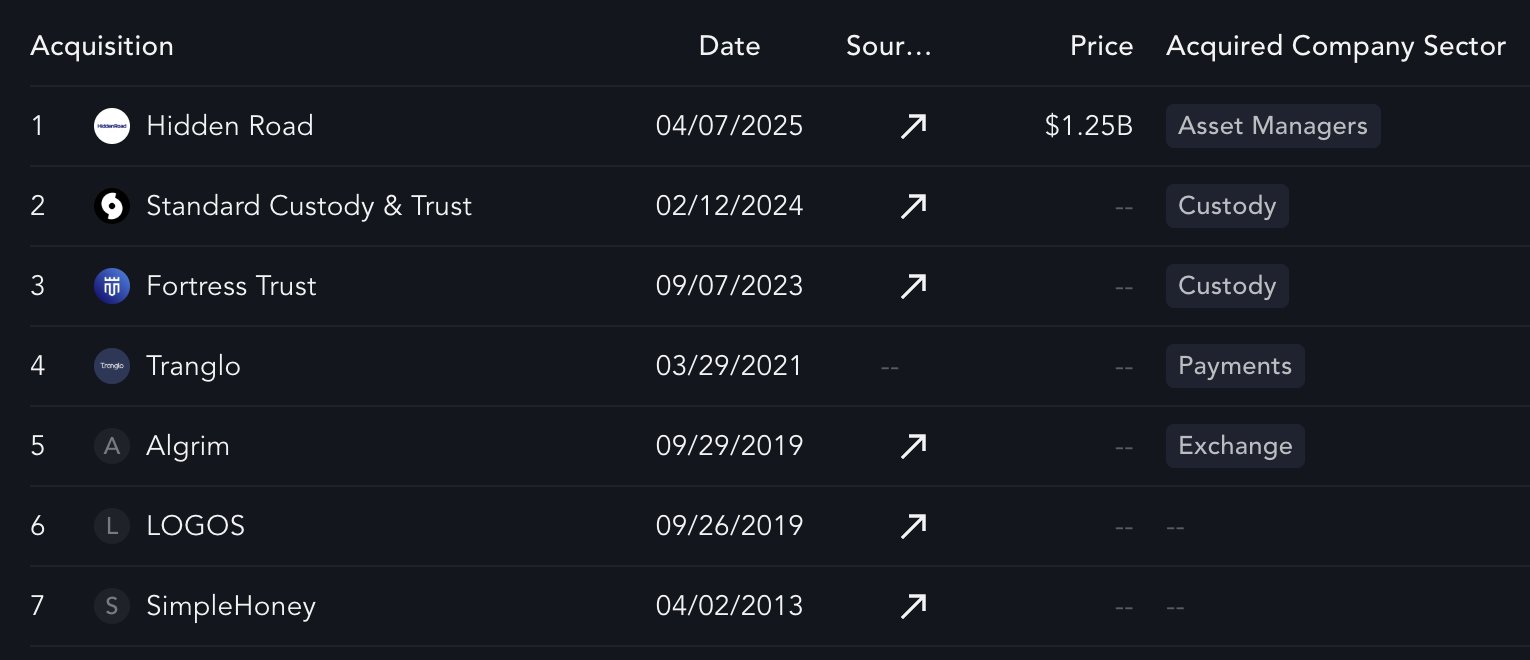Click the Standard Custody & Trust logo
This screenshot has height=660, width=1530.
[x=112, y=206]
